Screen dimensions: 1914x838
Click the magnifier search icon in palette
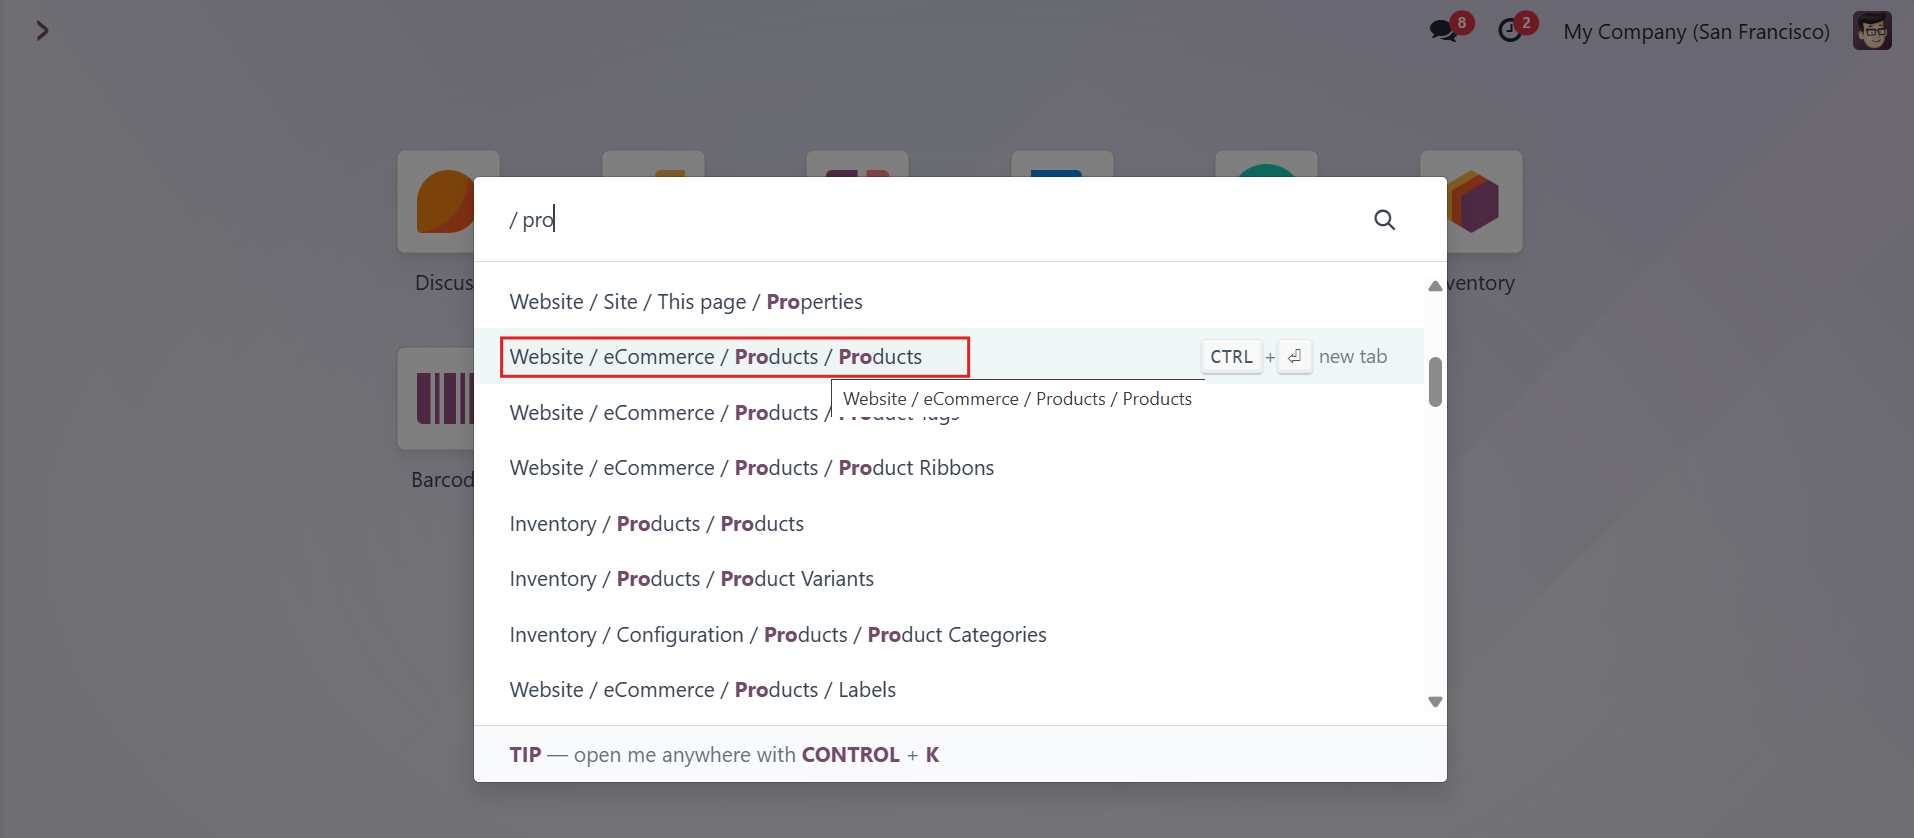click(x=1384, y=220)
